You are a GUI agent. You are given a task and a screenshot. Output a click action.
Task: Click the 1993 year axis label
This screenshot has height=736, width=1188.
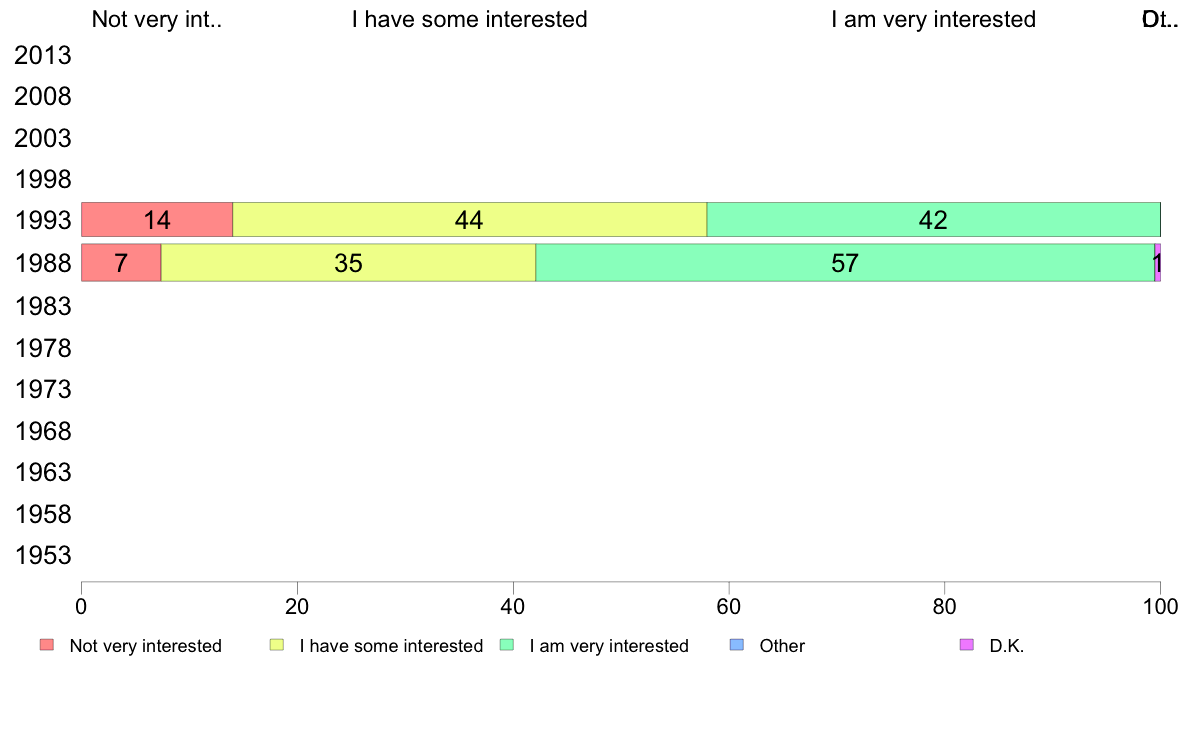tap(42, 221)
